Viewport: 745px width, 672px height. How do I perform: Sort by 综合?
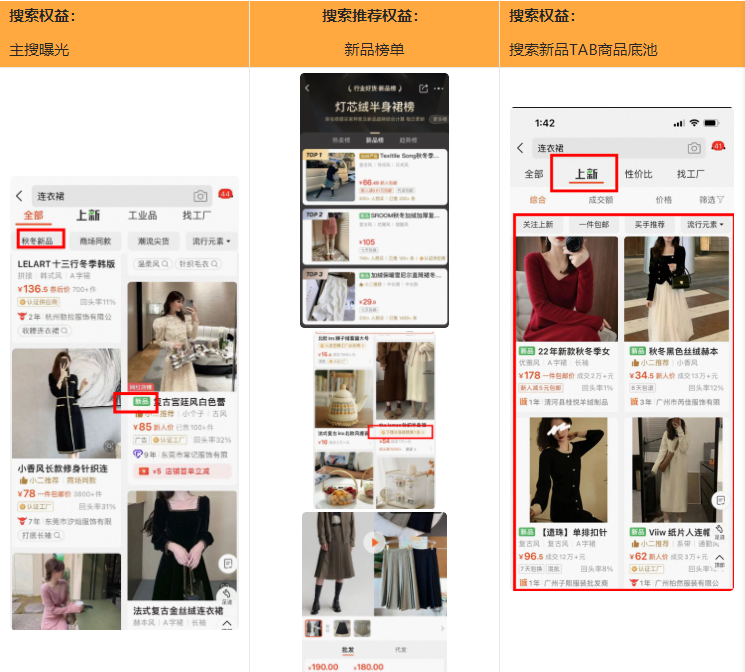[x=537, y=200]
